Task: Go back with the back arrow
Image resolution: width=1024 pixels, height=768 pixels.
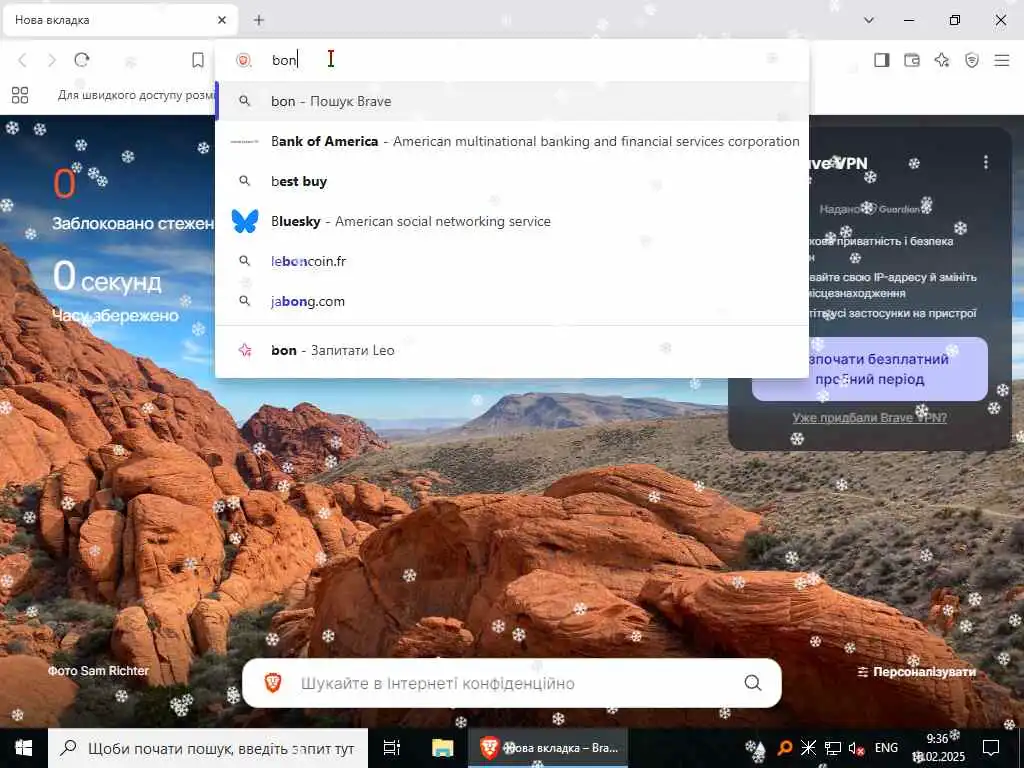Action: coord(22,60)
